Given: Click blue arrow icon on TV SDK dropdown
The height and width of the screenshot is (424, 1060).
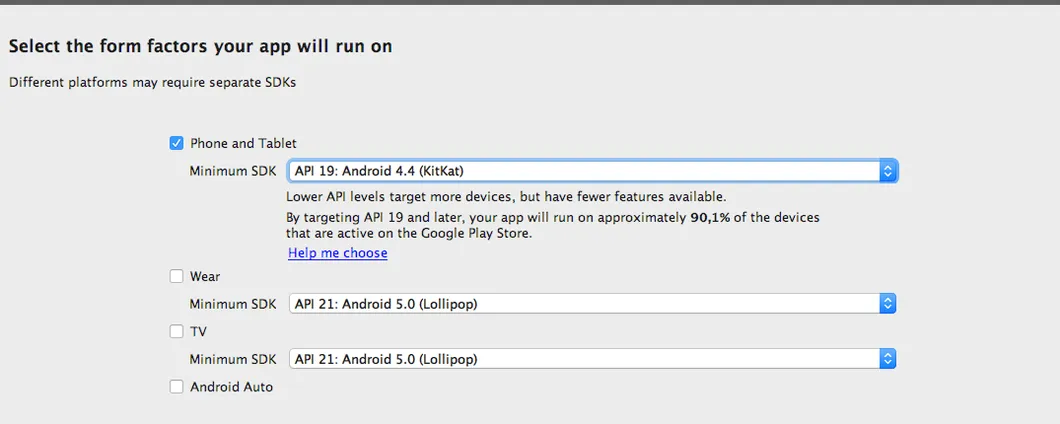Looking at the screenshot, I should pyautogui.click(x=888, y=359).
